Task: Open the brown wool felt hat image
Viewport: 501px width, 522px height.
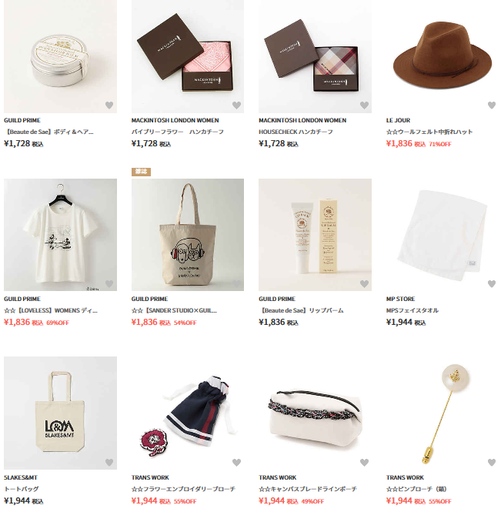Action: (442, 56)
